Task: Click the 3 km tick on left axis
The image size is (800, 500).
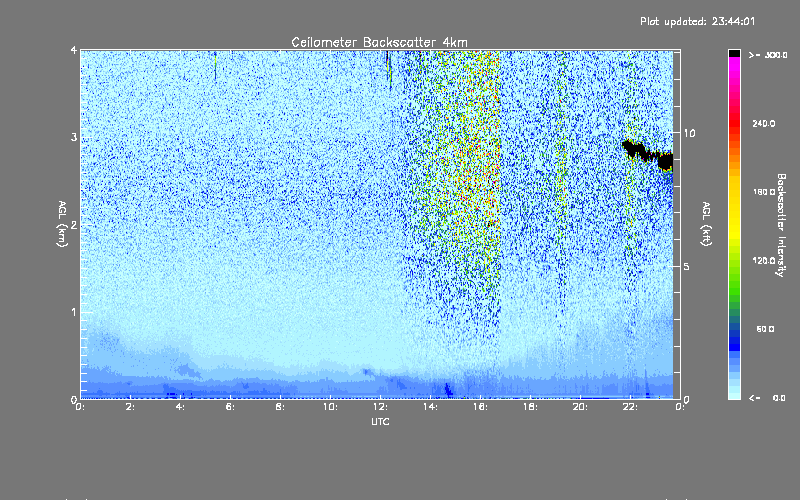Action: point(74,137)
